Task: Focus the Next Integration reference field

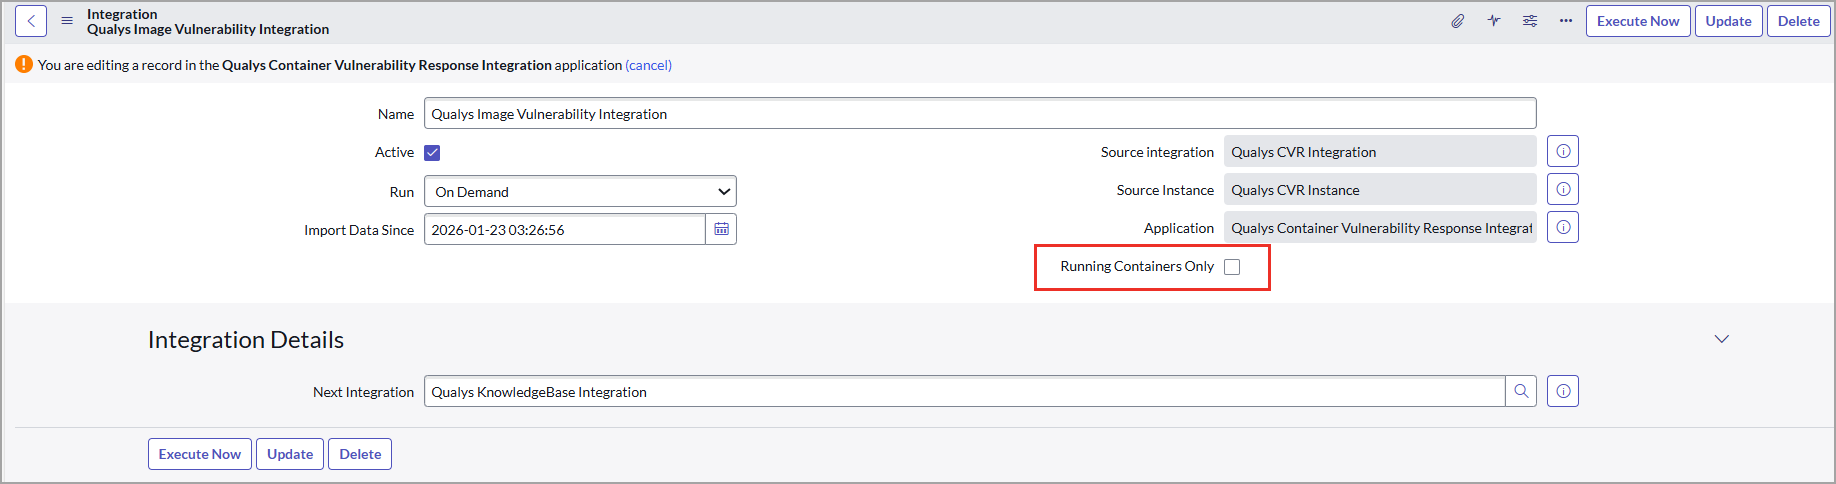Action: pyautogui.click(x=965, y=391)
